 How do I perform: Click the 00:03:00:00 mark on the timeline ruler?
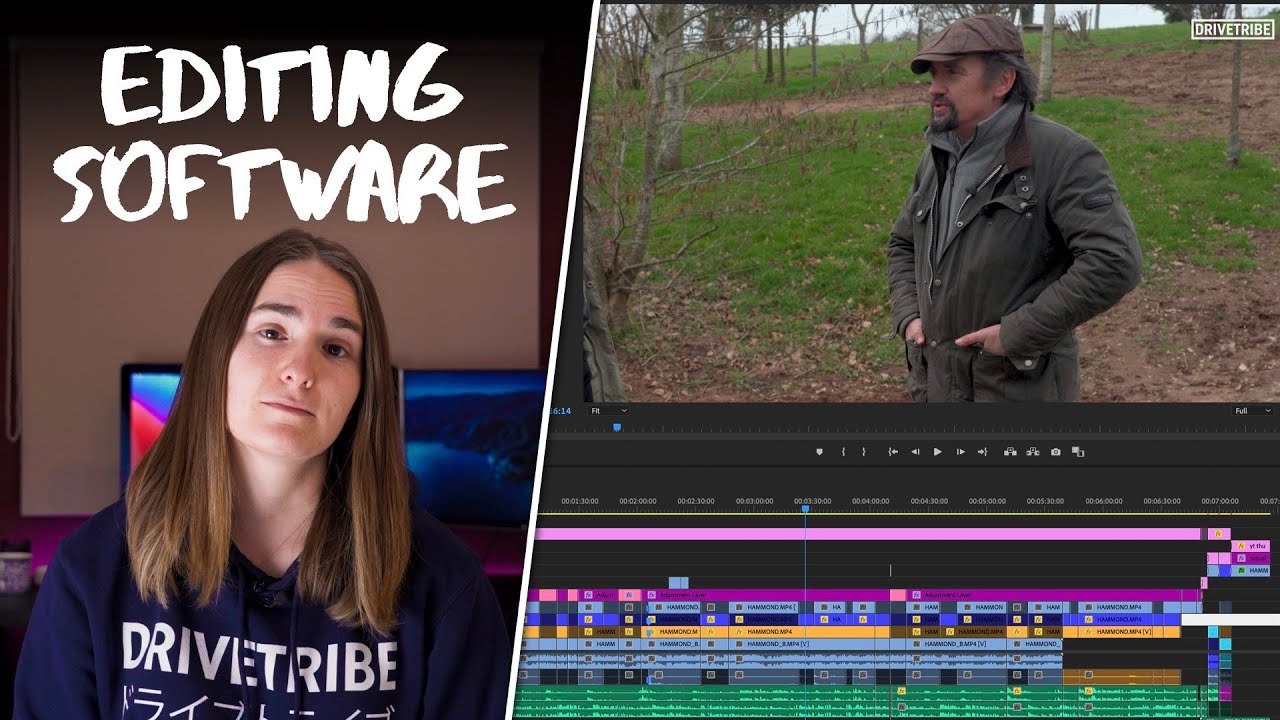point(754,501)
